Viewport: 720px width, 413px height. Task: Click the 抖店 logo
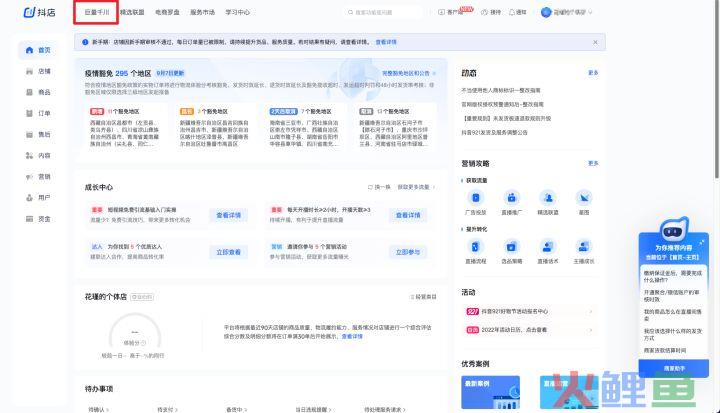coord(39,12)
